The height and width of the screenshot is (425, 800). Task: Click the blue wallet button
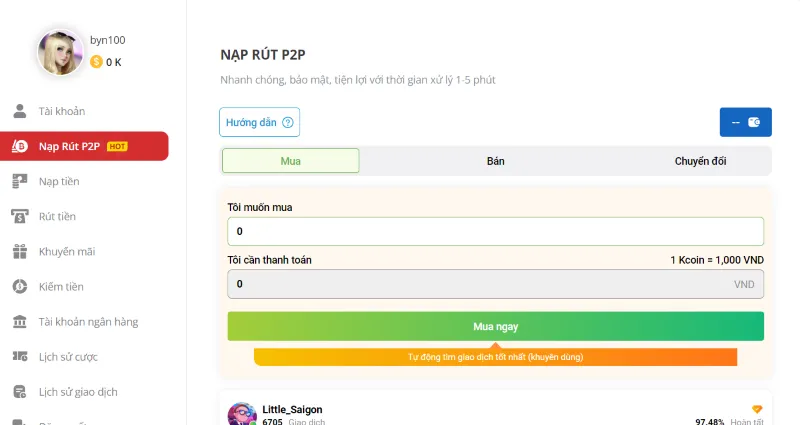click(x=745, y=122)
